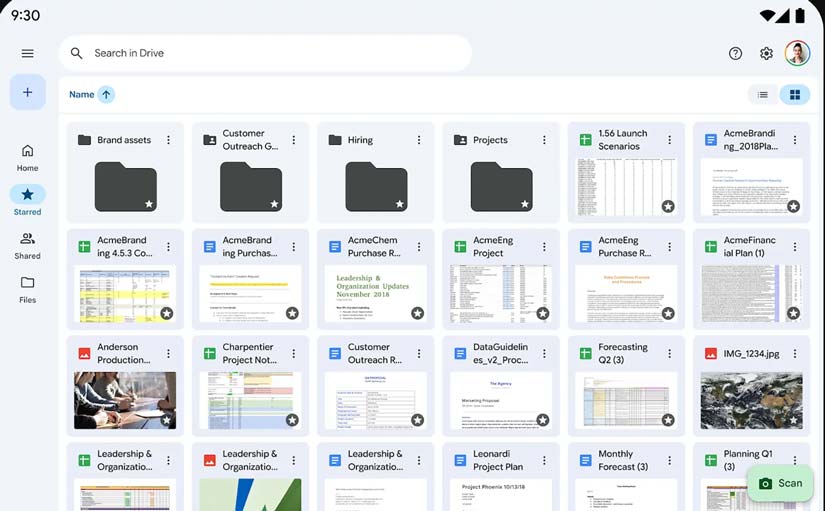Image resolution: width=825 pixels, height=511 pixels.
Task: Open the AcmeBranding Purchas document title
Action: [x=249, y=247]
